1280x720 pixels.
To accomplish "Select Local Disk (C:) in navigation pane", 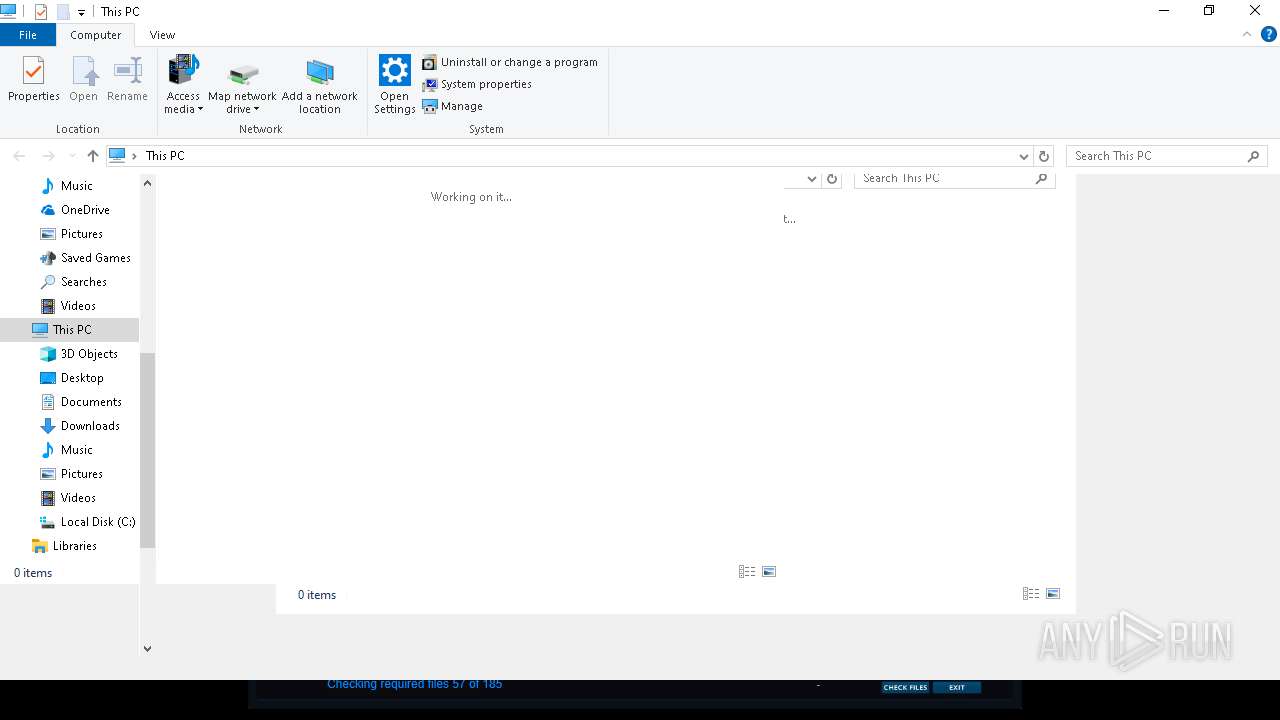I will coord(96,522).
